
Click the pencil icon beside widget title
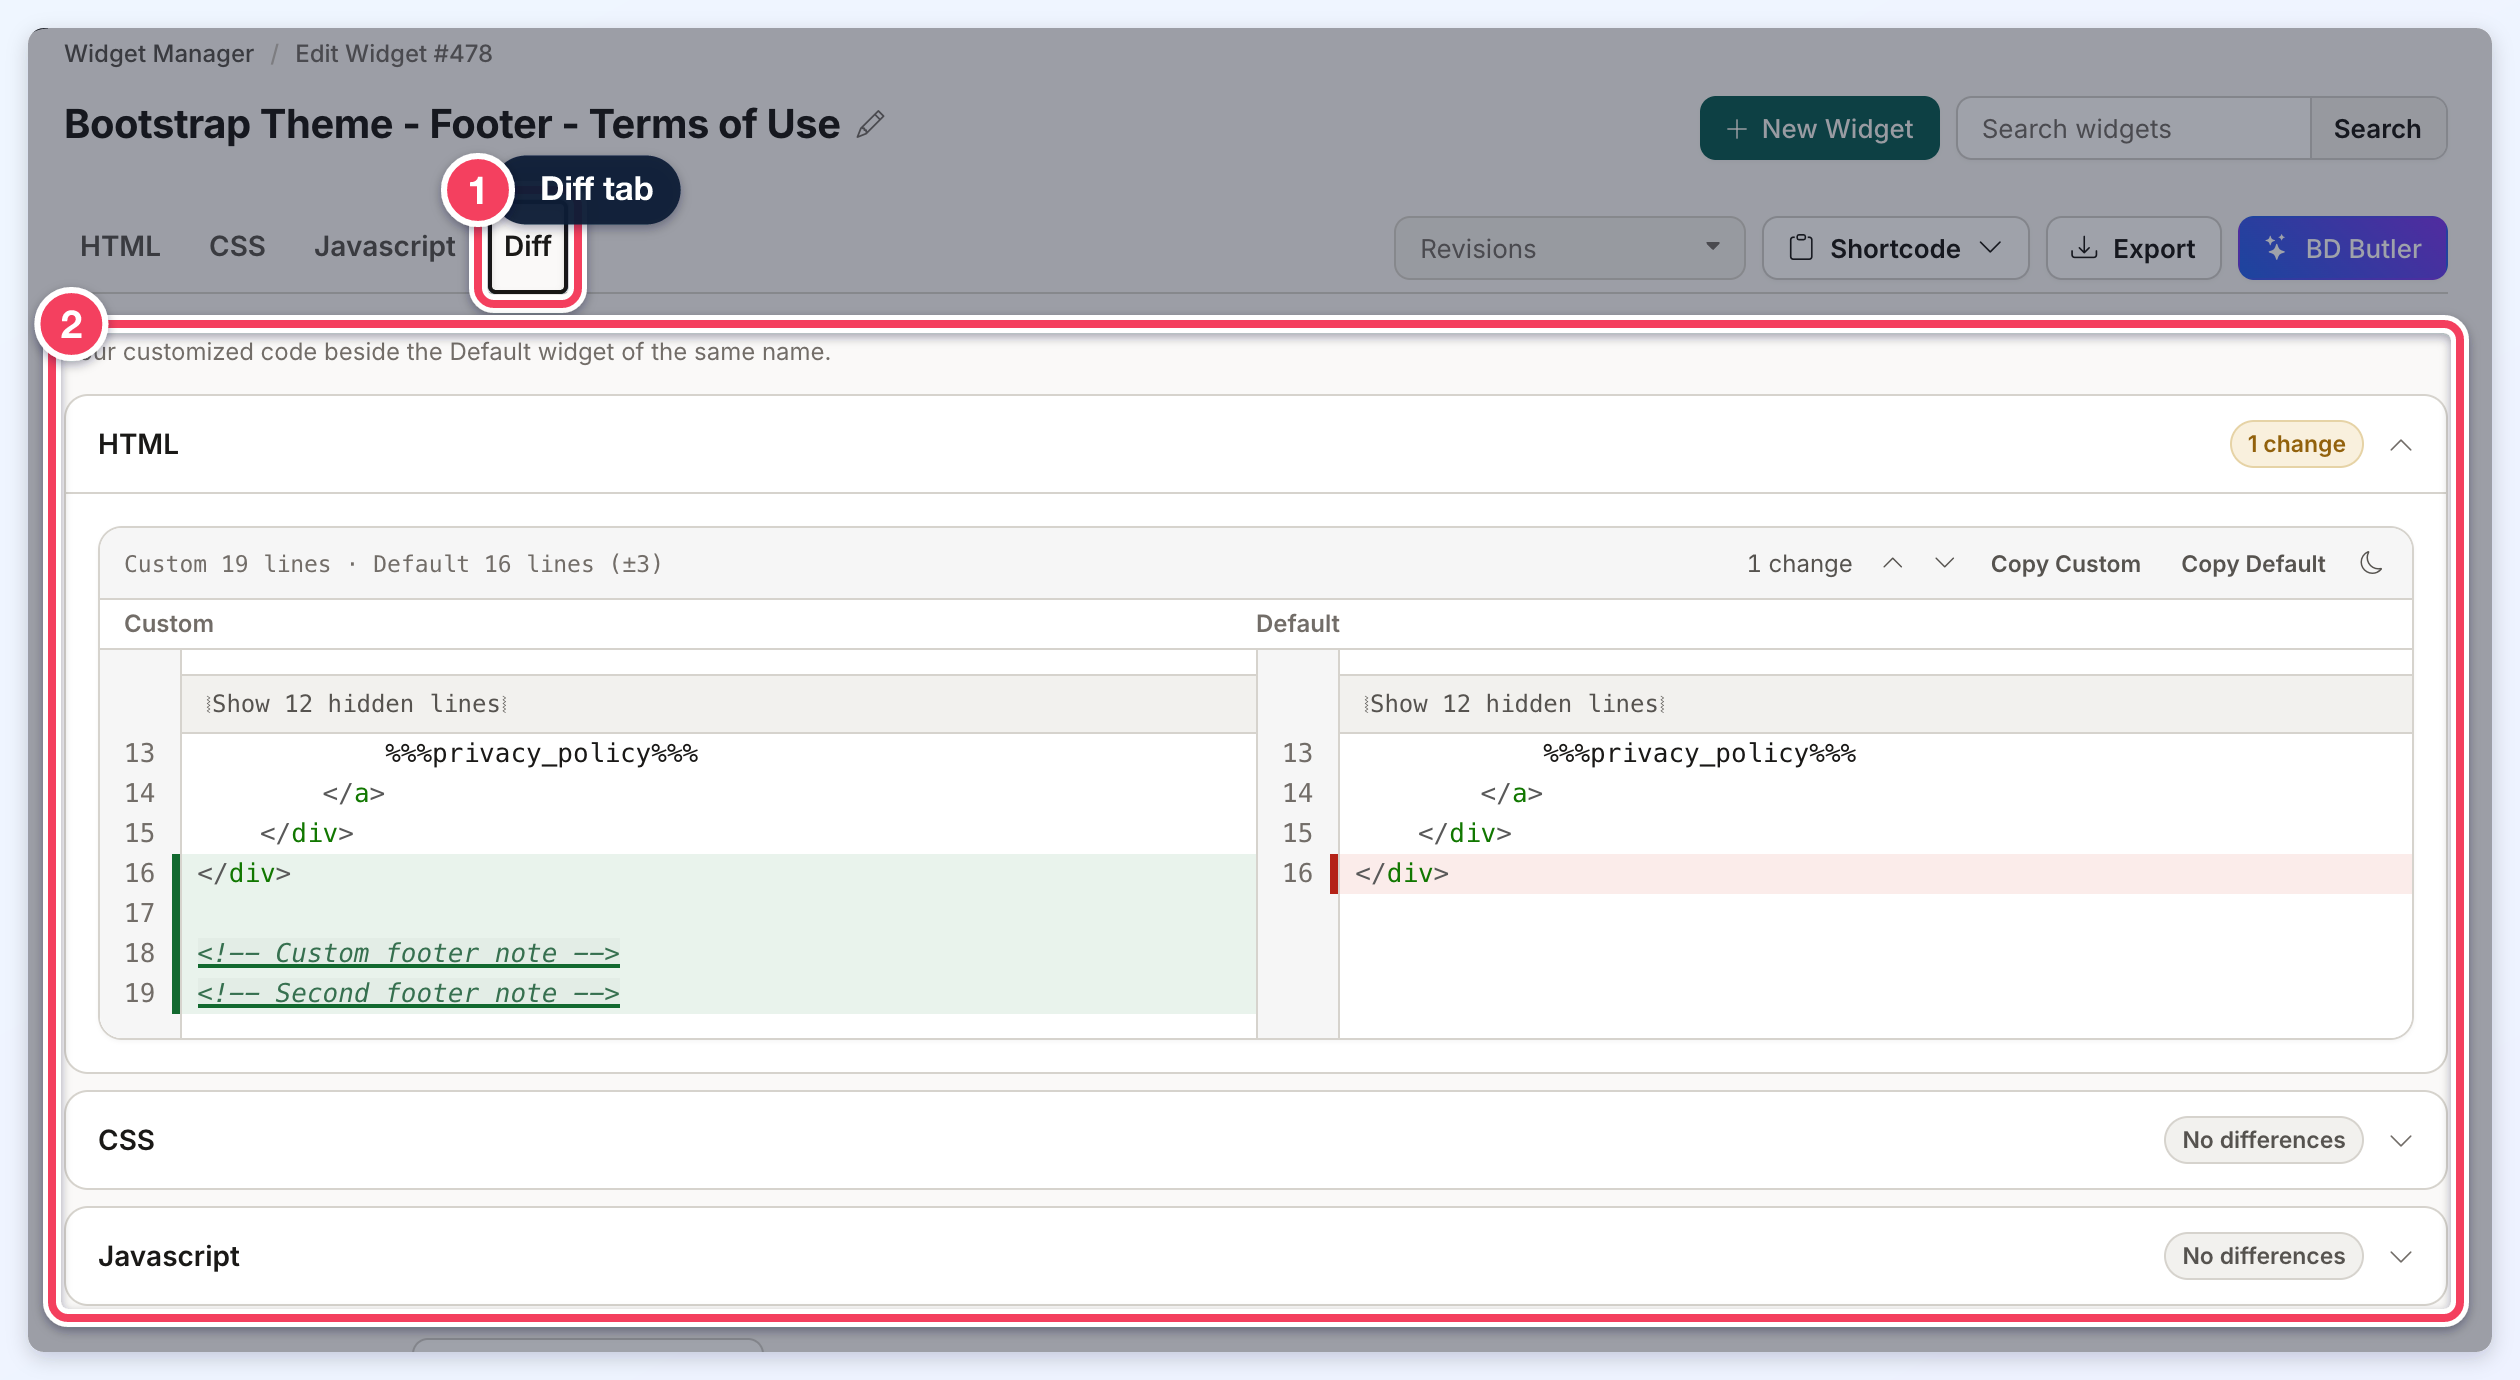[x=871, y=124]
